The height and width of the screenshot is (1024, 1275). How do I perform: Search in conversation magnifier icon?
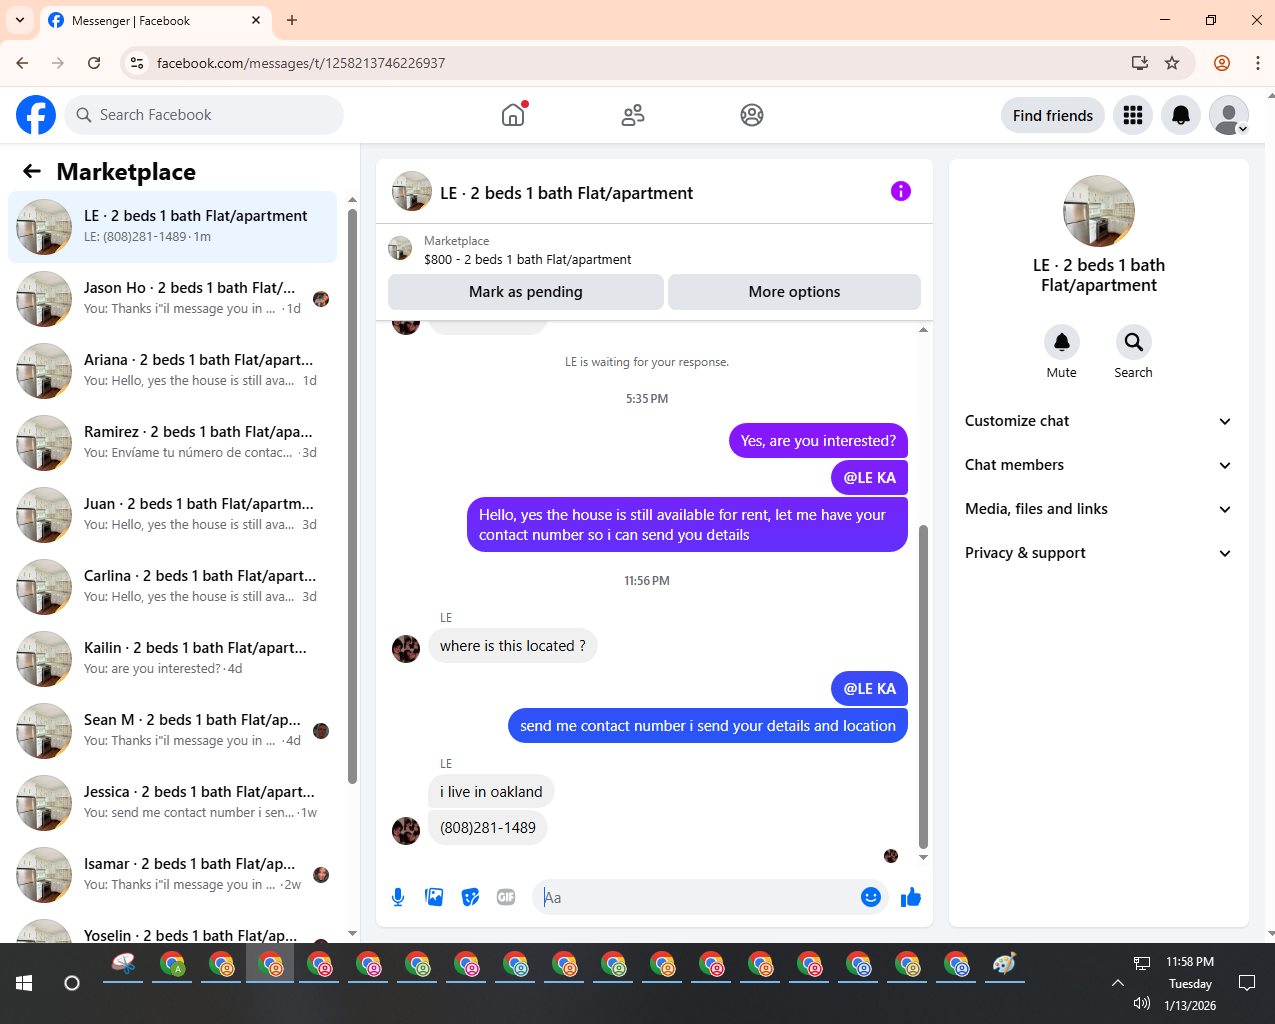tap(1134, 342)
